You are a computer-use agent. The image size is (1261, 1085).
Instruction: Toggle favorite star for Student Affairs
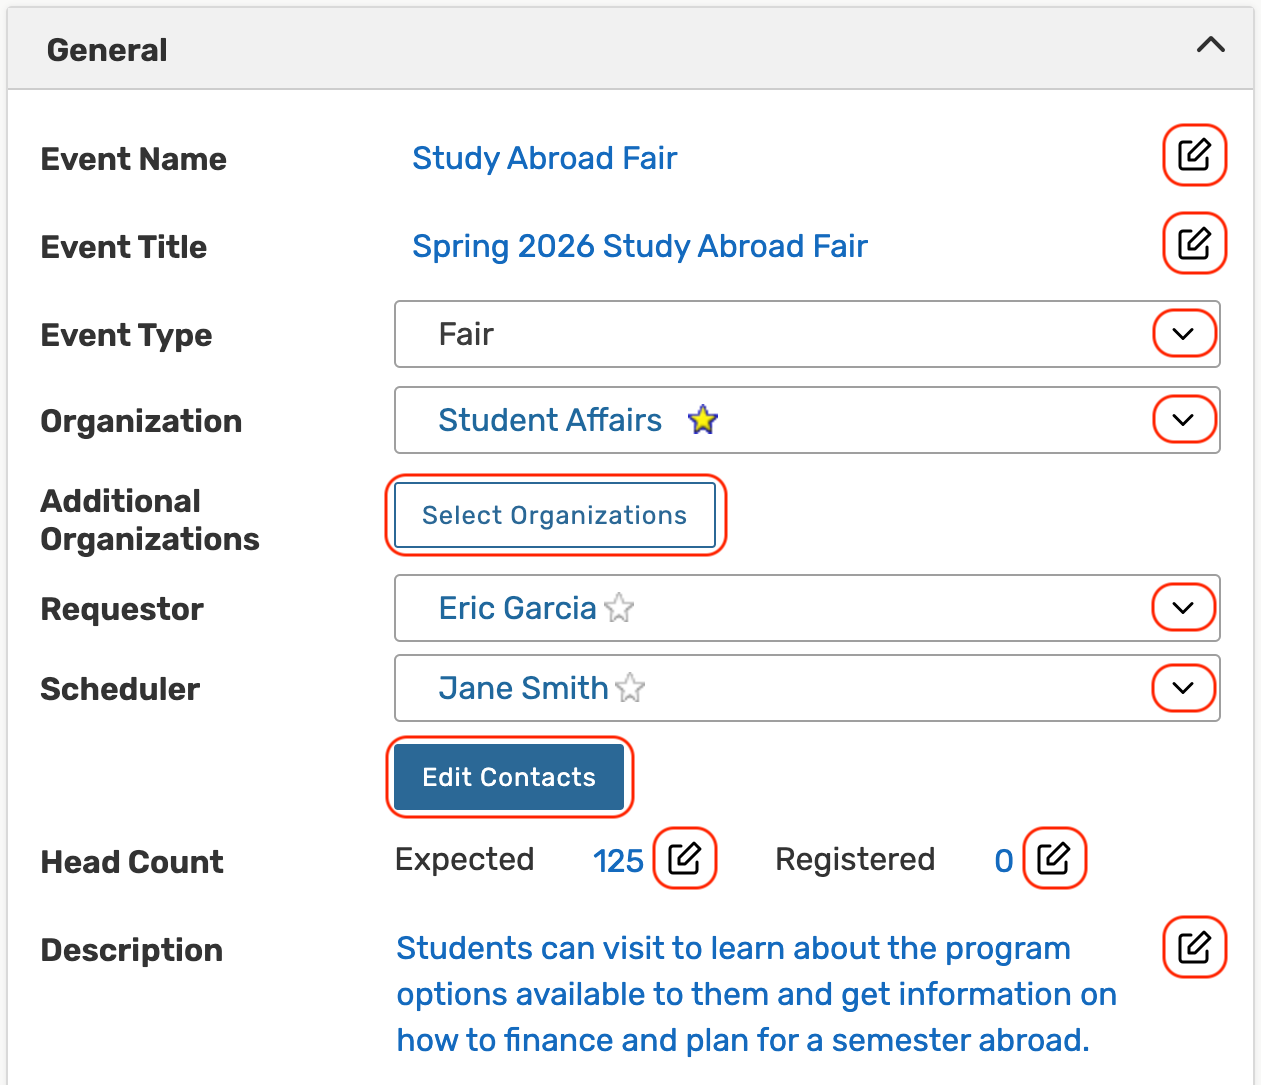point(703,420)
